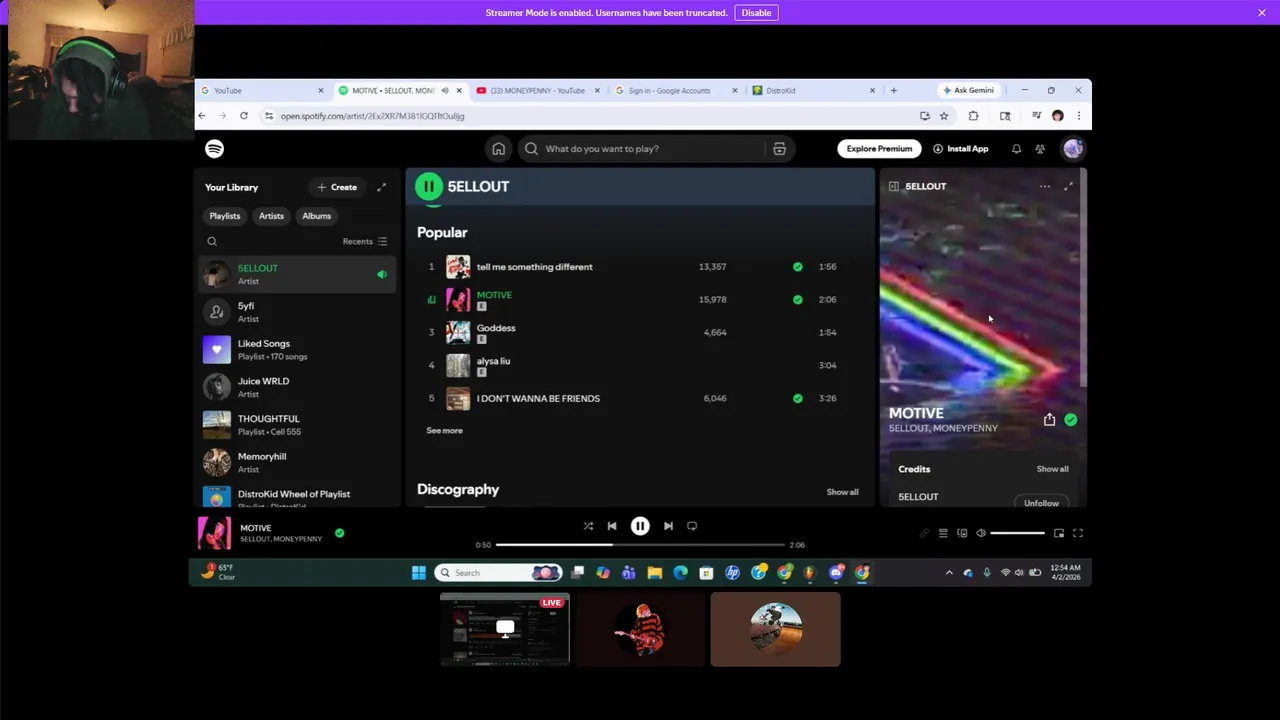Show all Credits in Now Playing panel
The height and width of the screenshot is (720, 1280).
(1052, 469)
